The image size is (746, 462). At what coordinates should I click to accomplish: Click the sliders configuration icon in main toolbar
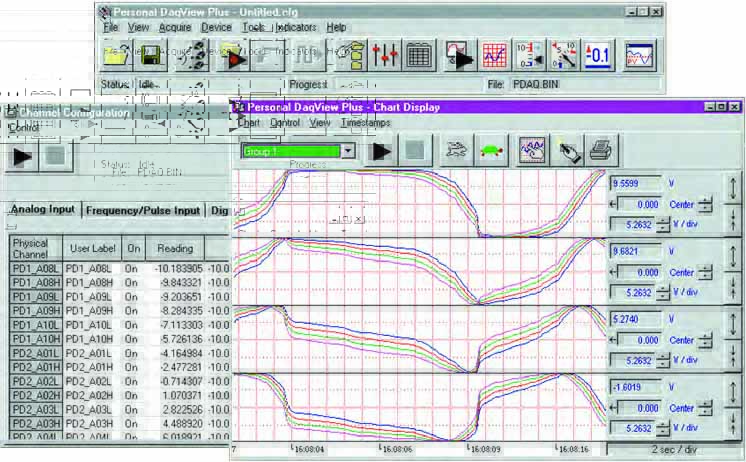click(384, 56)
